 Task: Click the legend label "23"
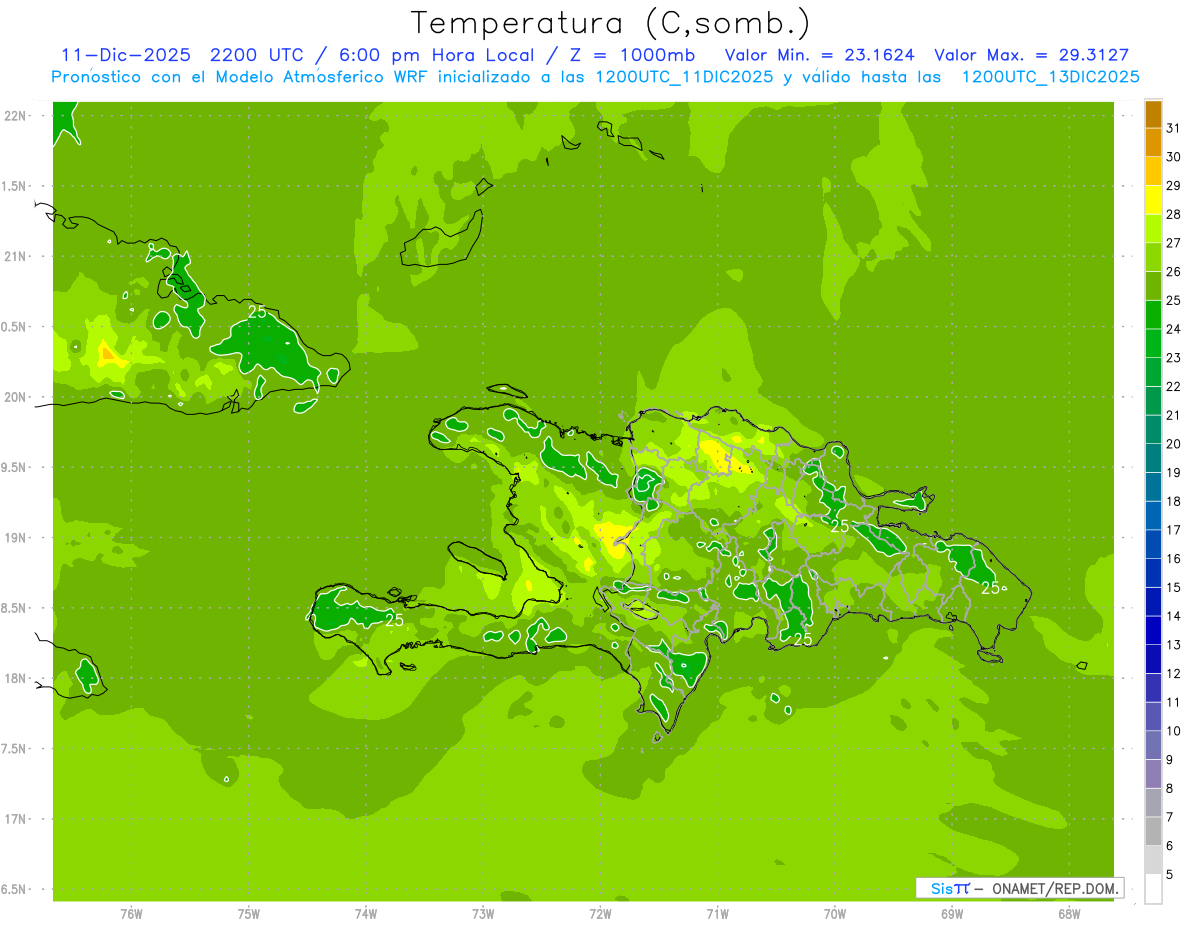coord(1174,358)
